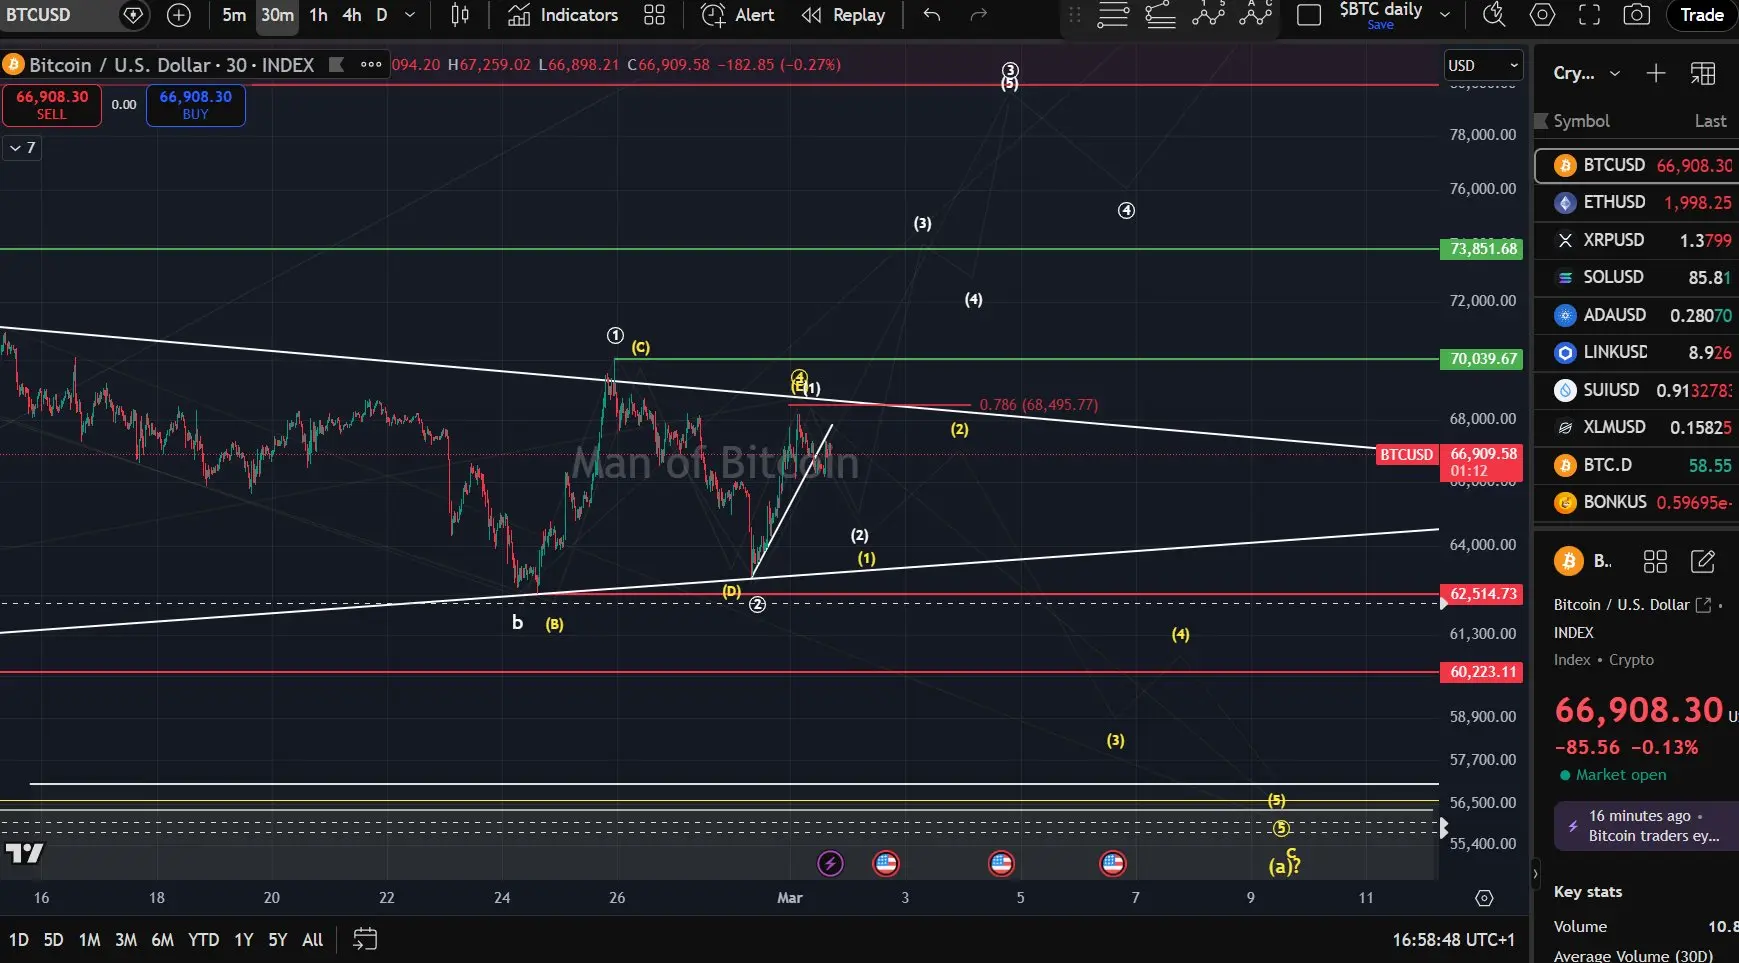The width and height of the screenshot is (1739, 963).
Task: Select the Elliott correction wave ABC tool
Action: click(1256, 14)
